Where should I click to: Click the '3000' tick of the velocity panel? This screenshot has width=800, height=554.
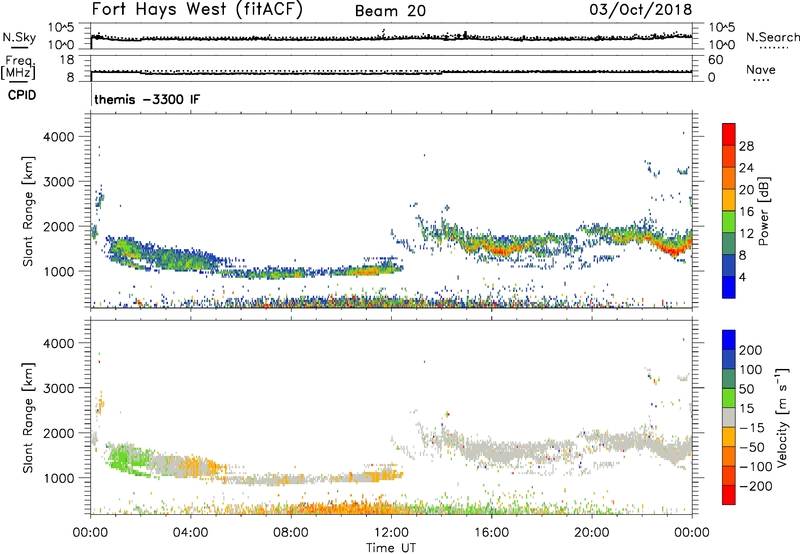[59, 388]
